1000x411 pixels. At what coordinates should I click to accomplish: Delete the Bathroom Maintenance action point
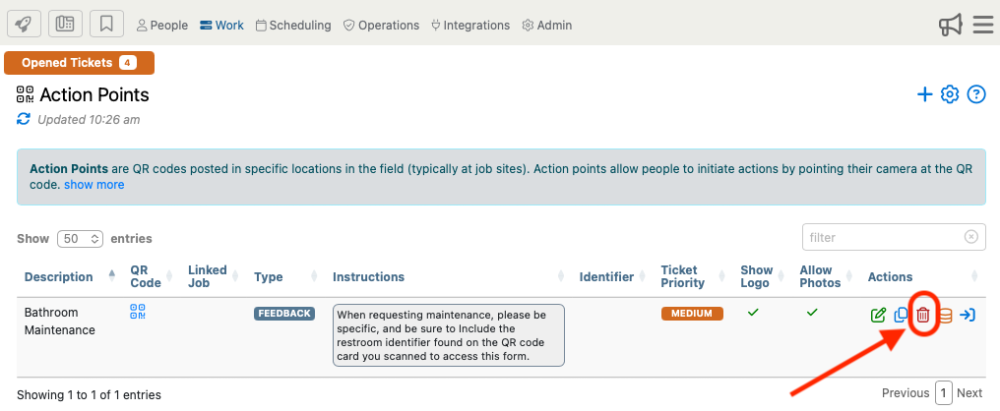coord(923,316)
